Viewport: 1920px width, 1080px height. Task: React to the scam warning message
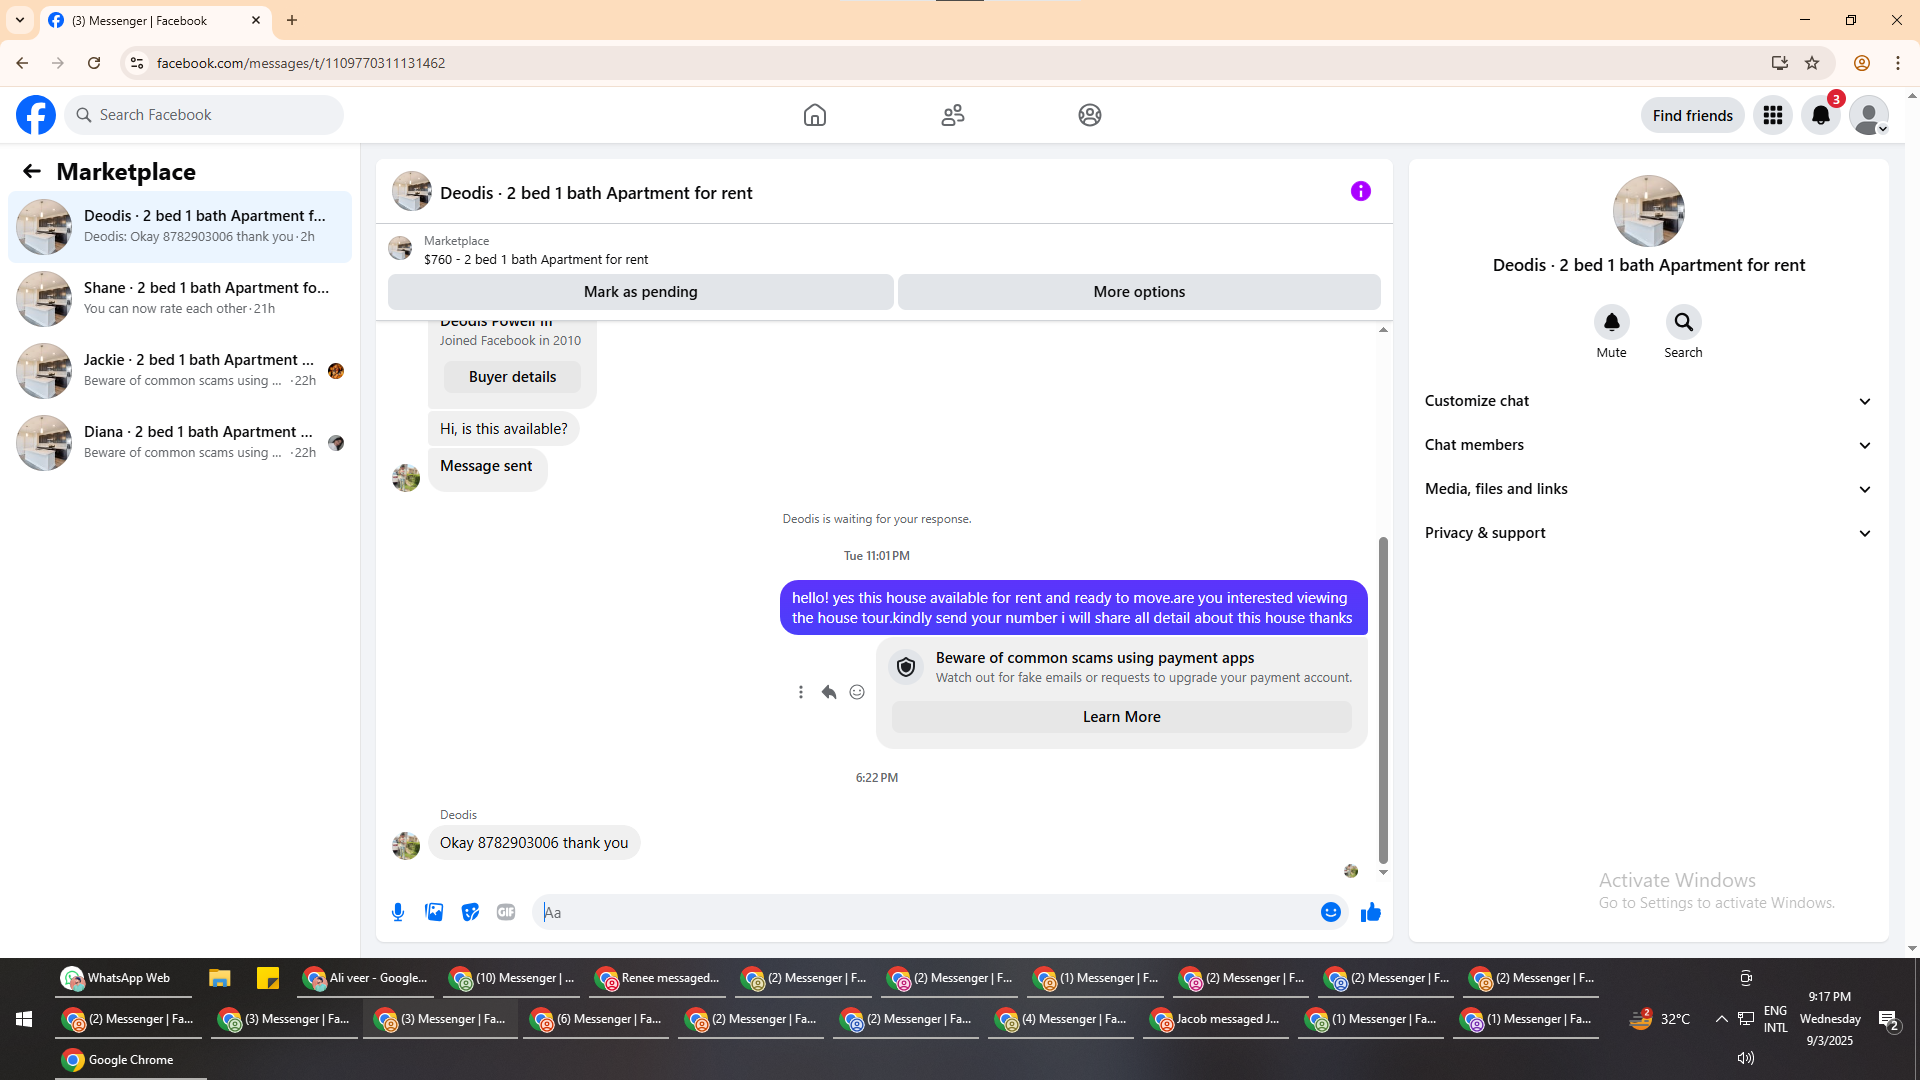857,692
